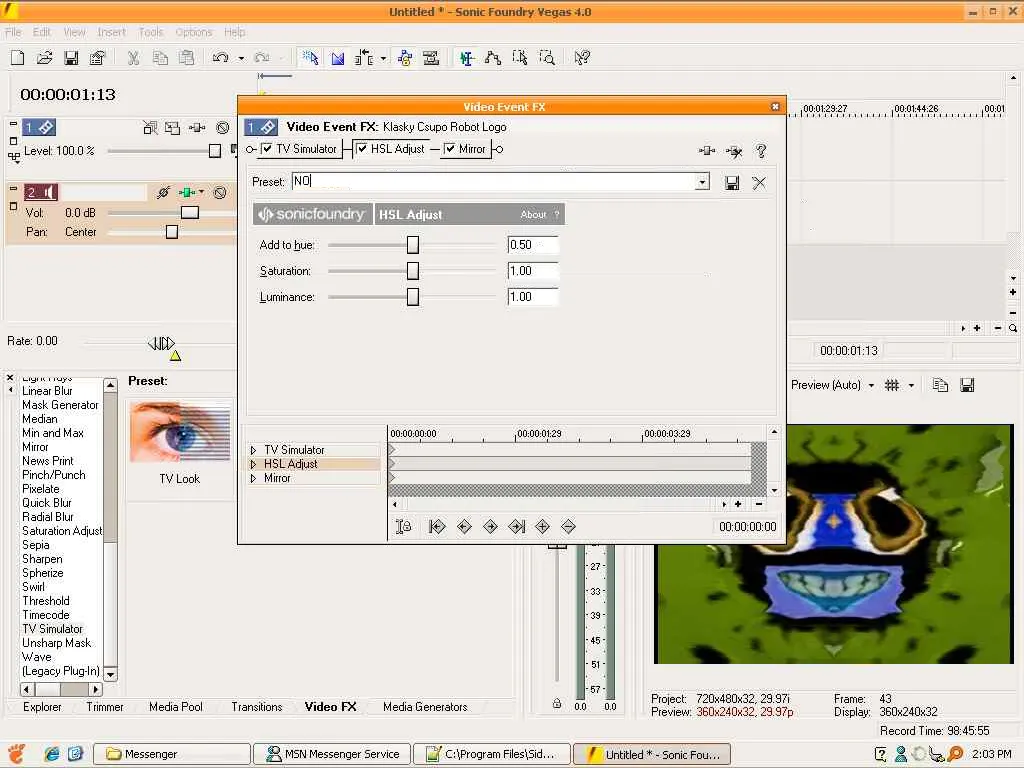Open the Options menu
The height and width of the screenshot is (768, 1024).
click(x=193, y=32)
